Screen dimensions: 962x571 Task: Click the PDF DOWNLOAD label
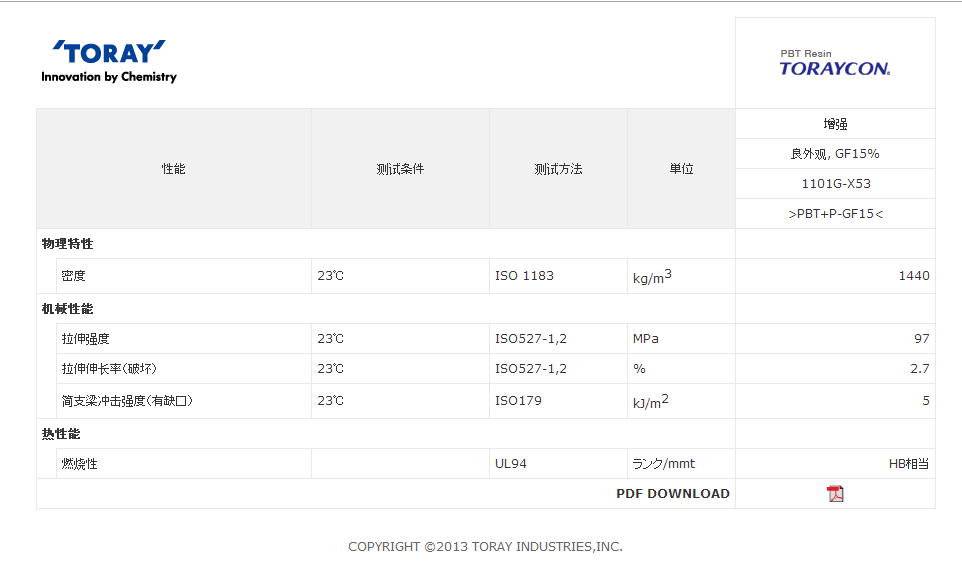(672, 493)
